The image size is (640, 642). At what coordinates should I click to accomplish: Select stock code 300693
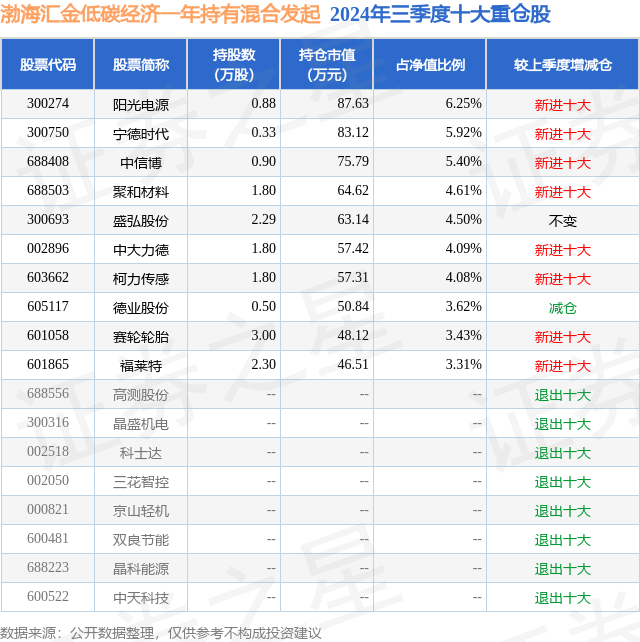pos(48,220)
